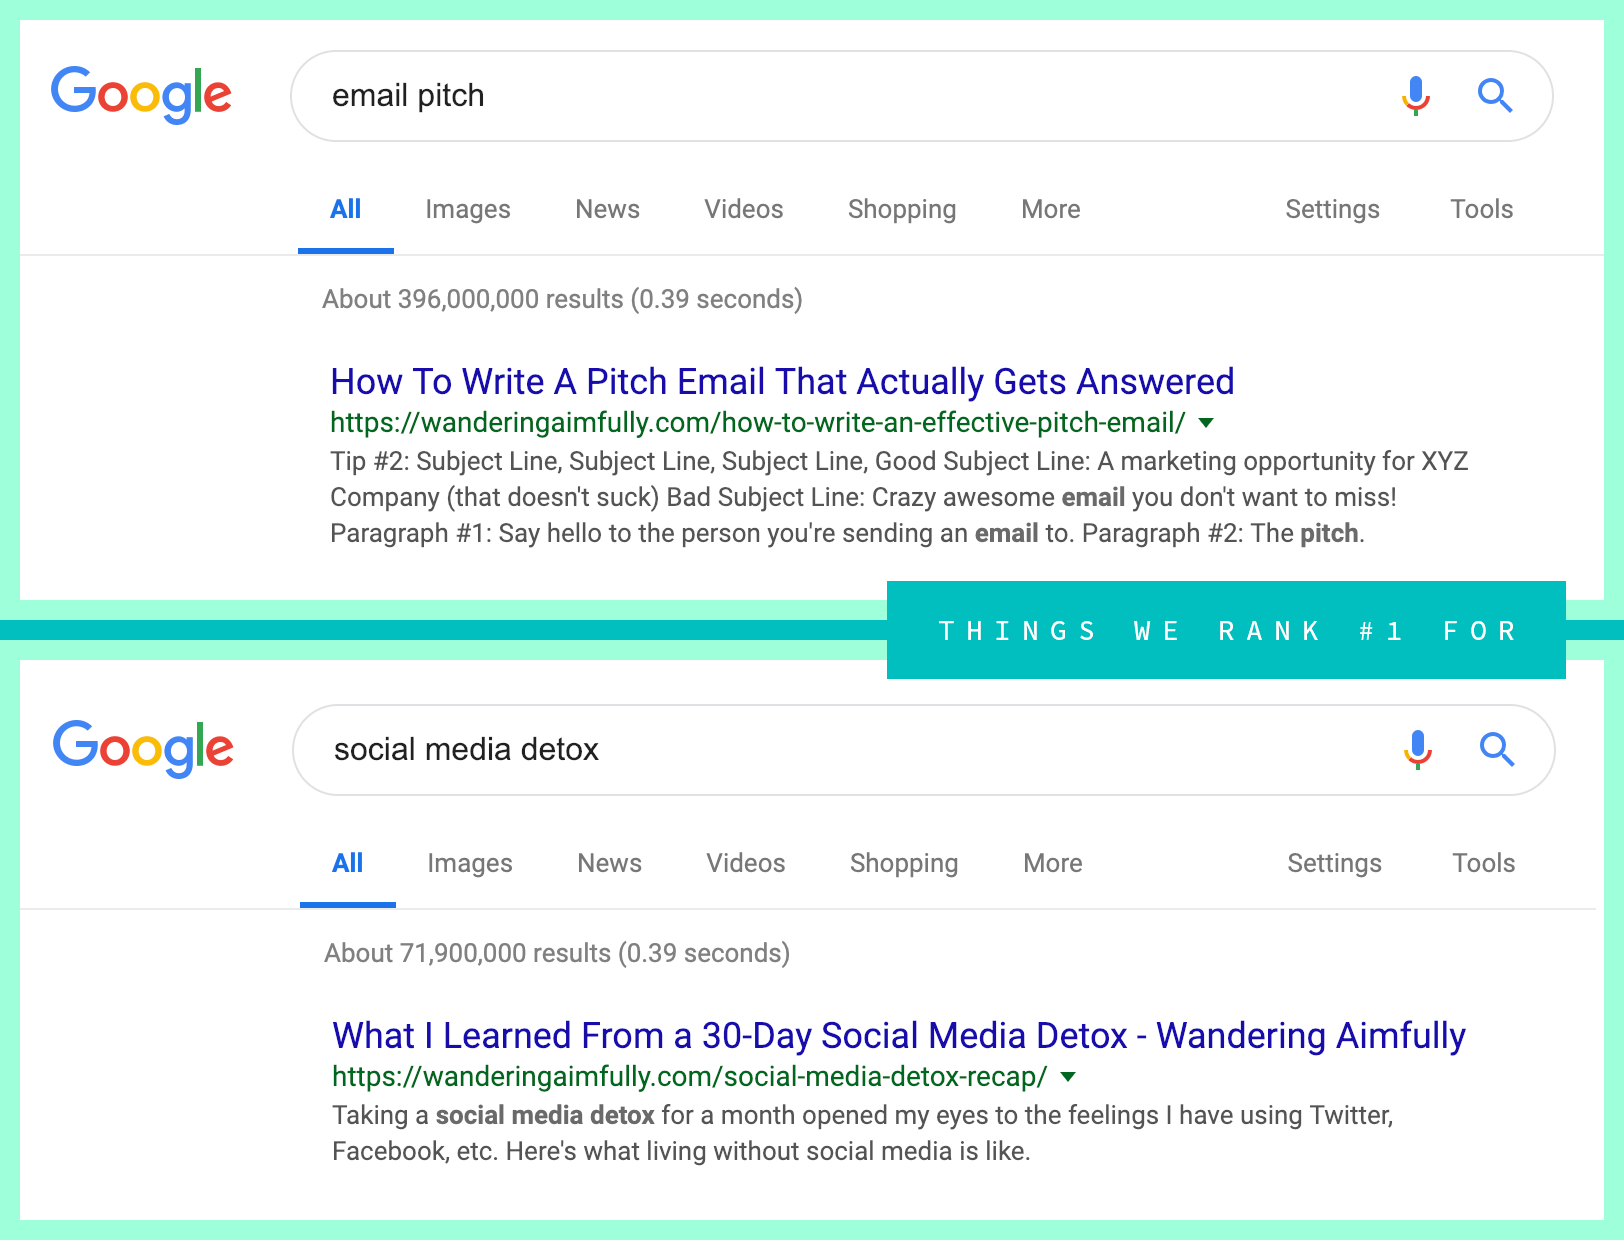Select the highlighted All tab for email pitch
This screenshot has width=1624, height=1240.
click(345, 209)
